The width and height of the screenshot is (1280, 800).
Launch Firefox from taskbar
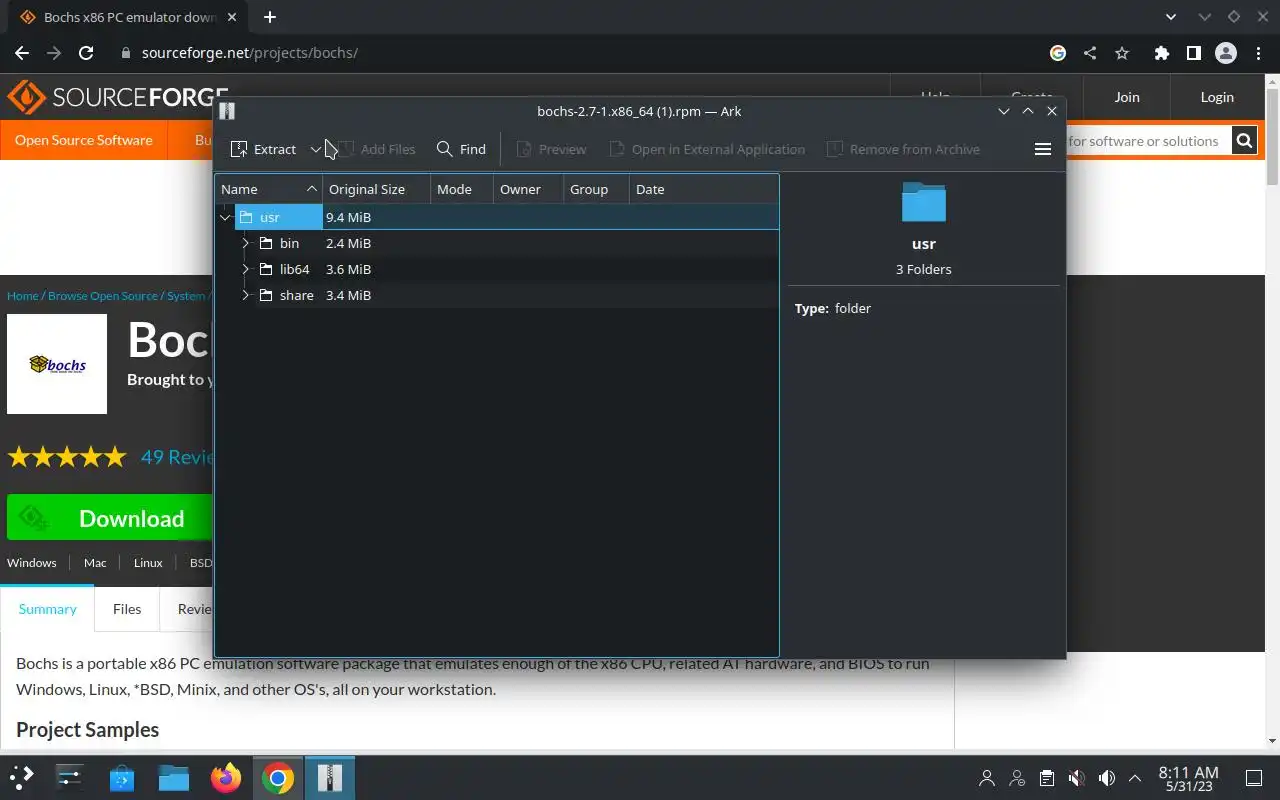click(226, 777)
